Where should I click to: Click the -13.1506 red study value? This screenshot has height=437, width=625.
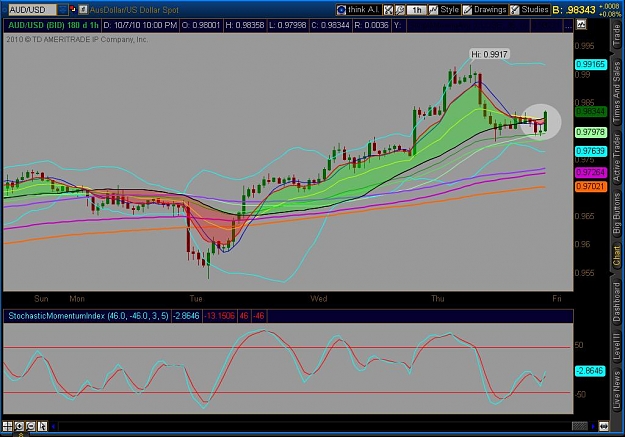point(219,316)
